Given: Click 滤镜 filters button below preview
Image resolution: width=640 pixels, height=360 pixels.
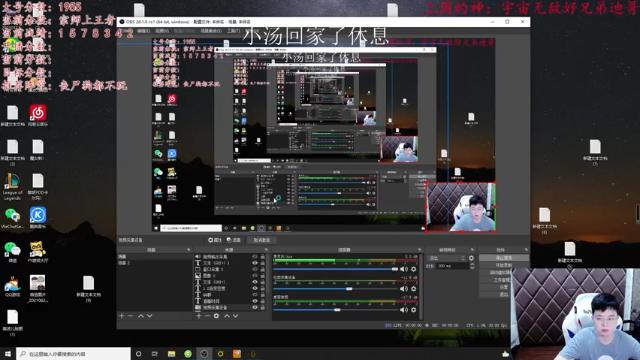Looking at the screenshot, I should (x=234, y=240).
